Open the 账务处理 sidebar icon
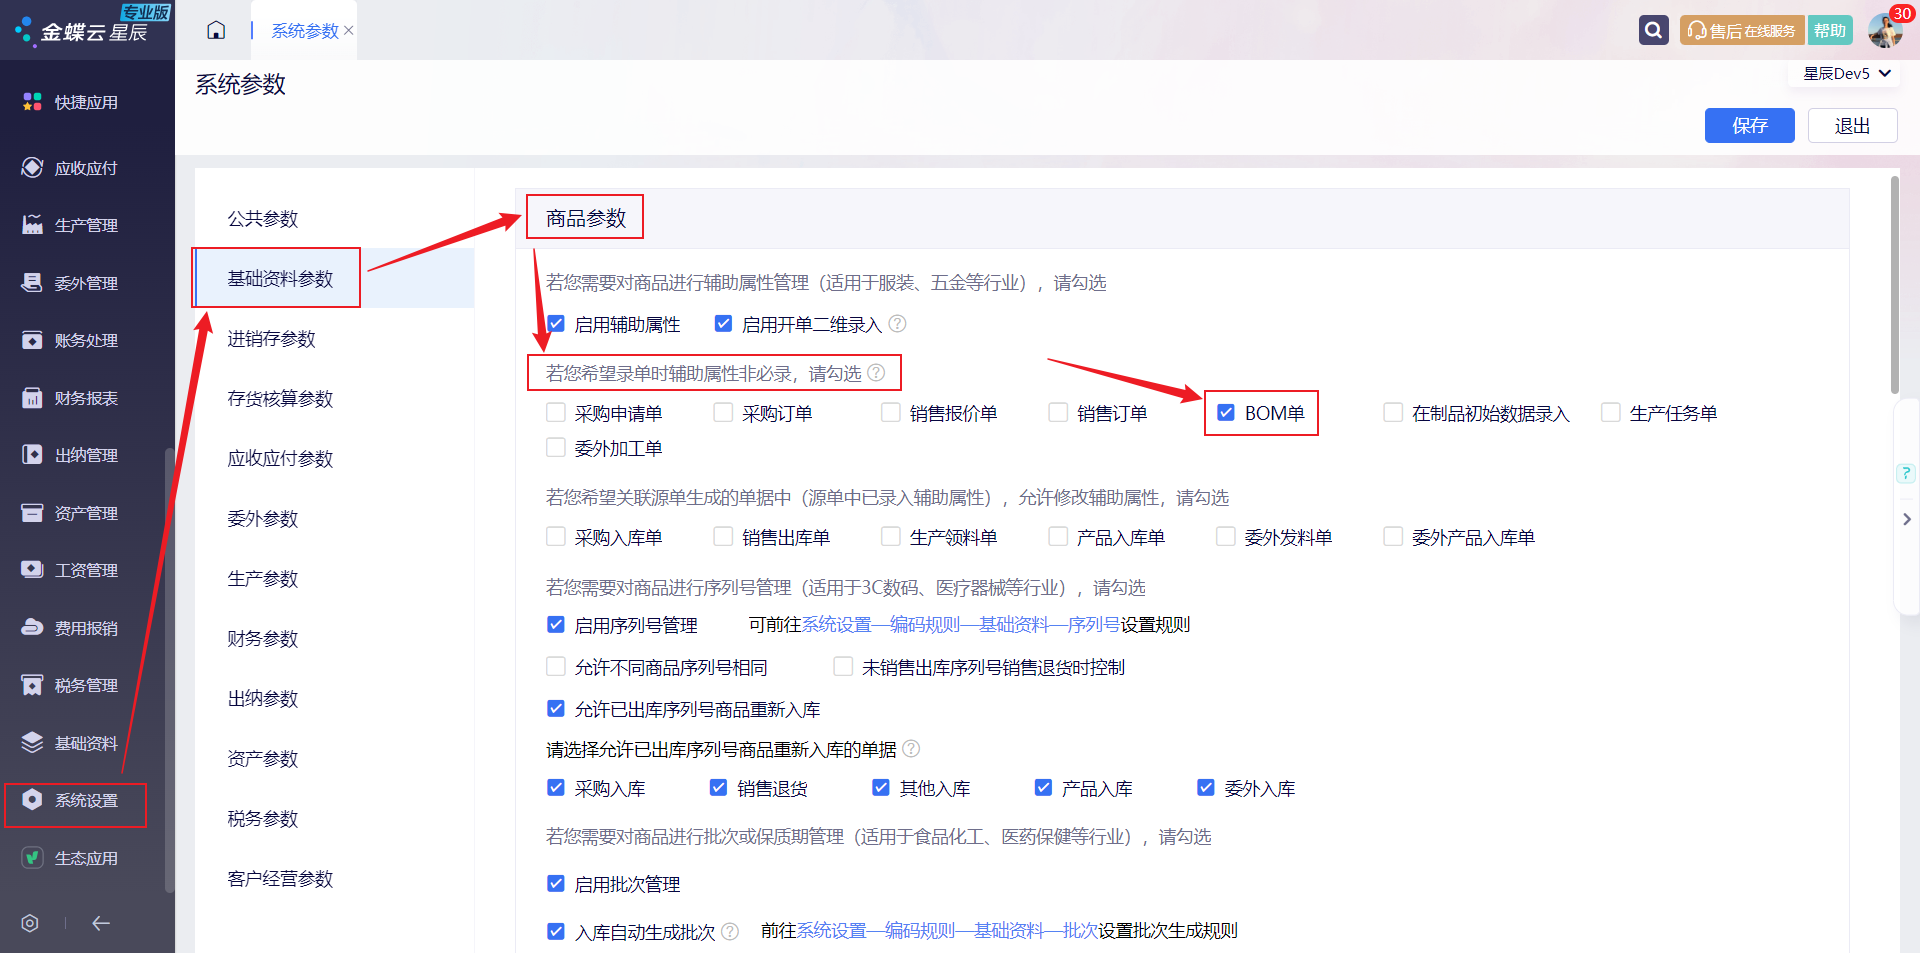 [32, 340]
